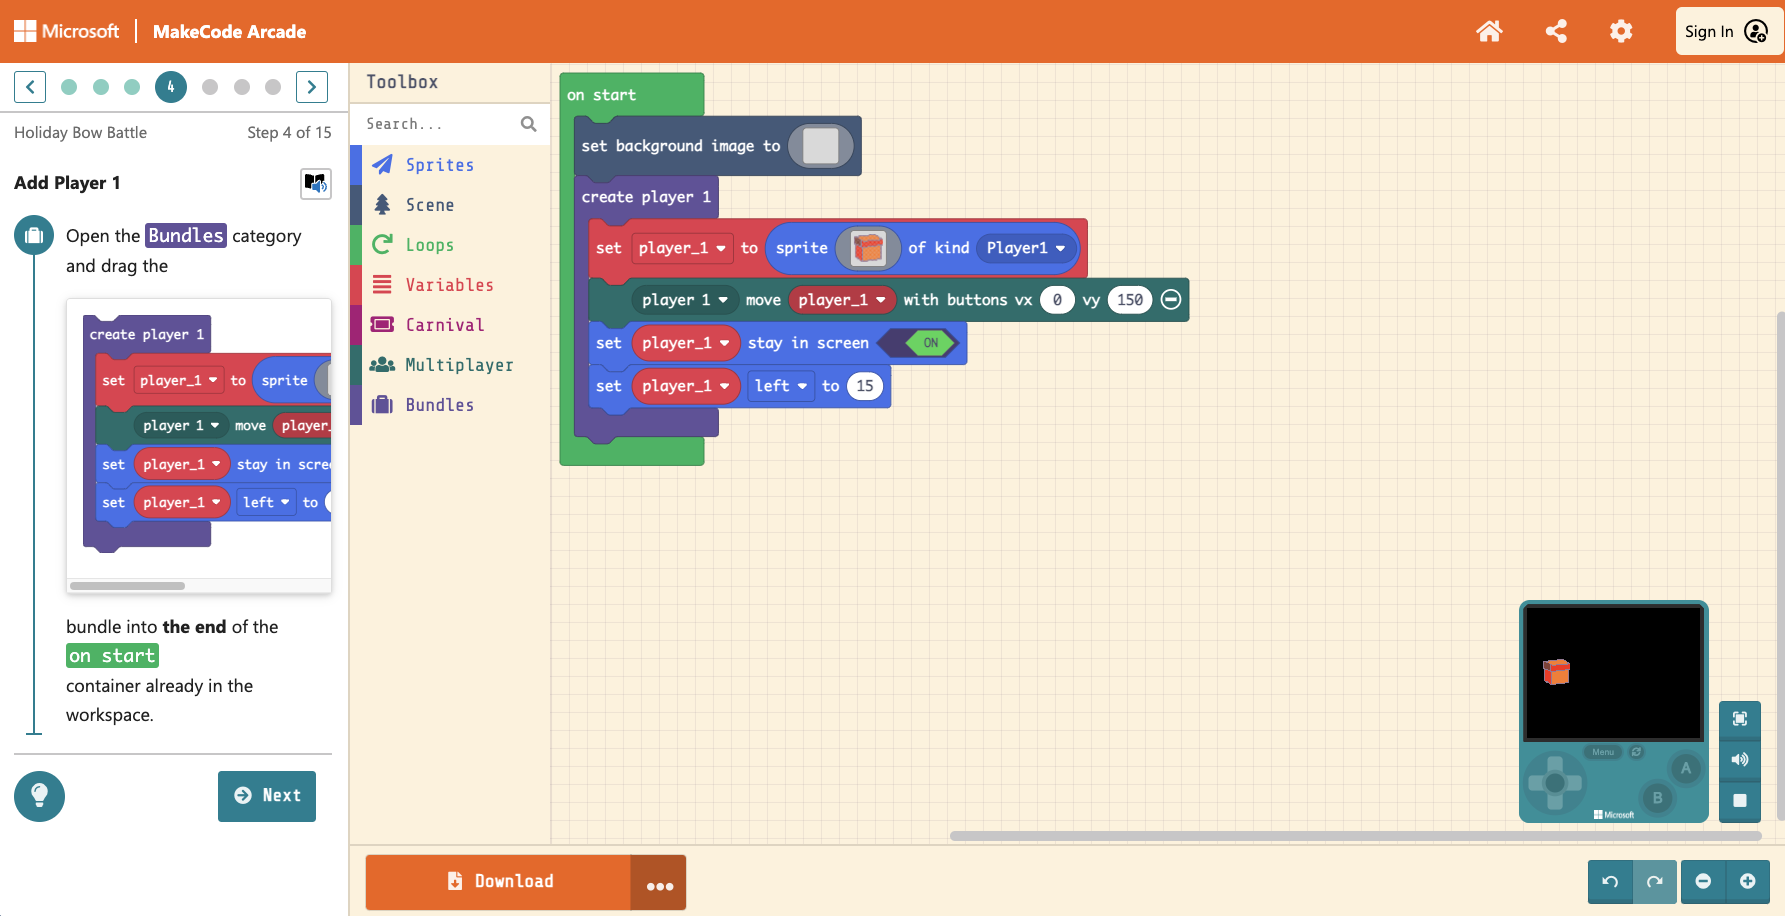Click the simulator reset icon
Viewport: 1785px width, 916px height.
click(1637, 752)
